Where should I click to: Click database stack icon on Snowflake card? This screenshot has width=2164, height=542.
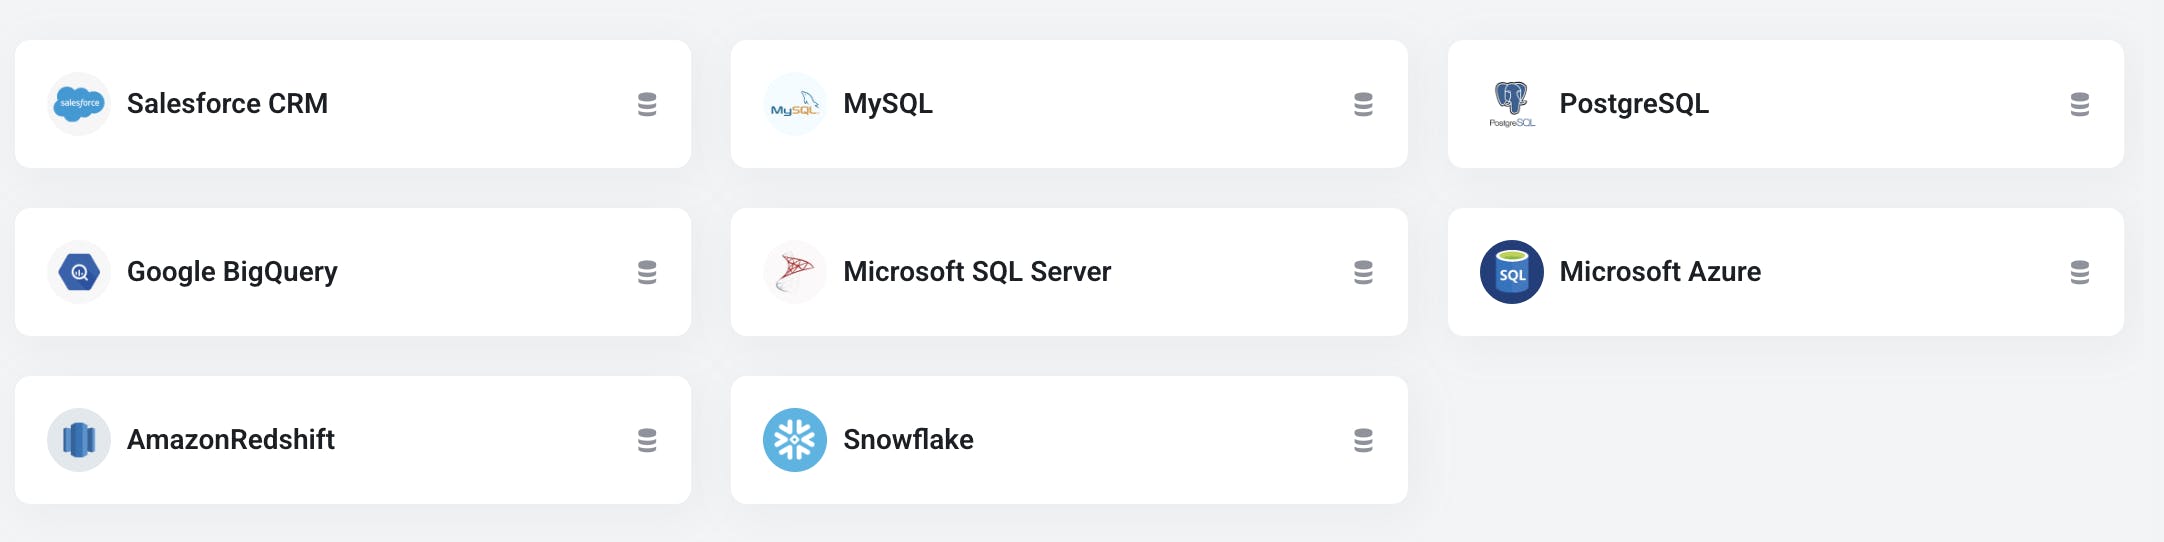(1363, 440)
